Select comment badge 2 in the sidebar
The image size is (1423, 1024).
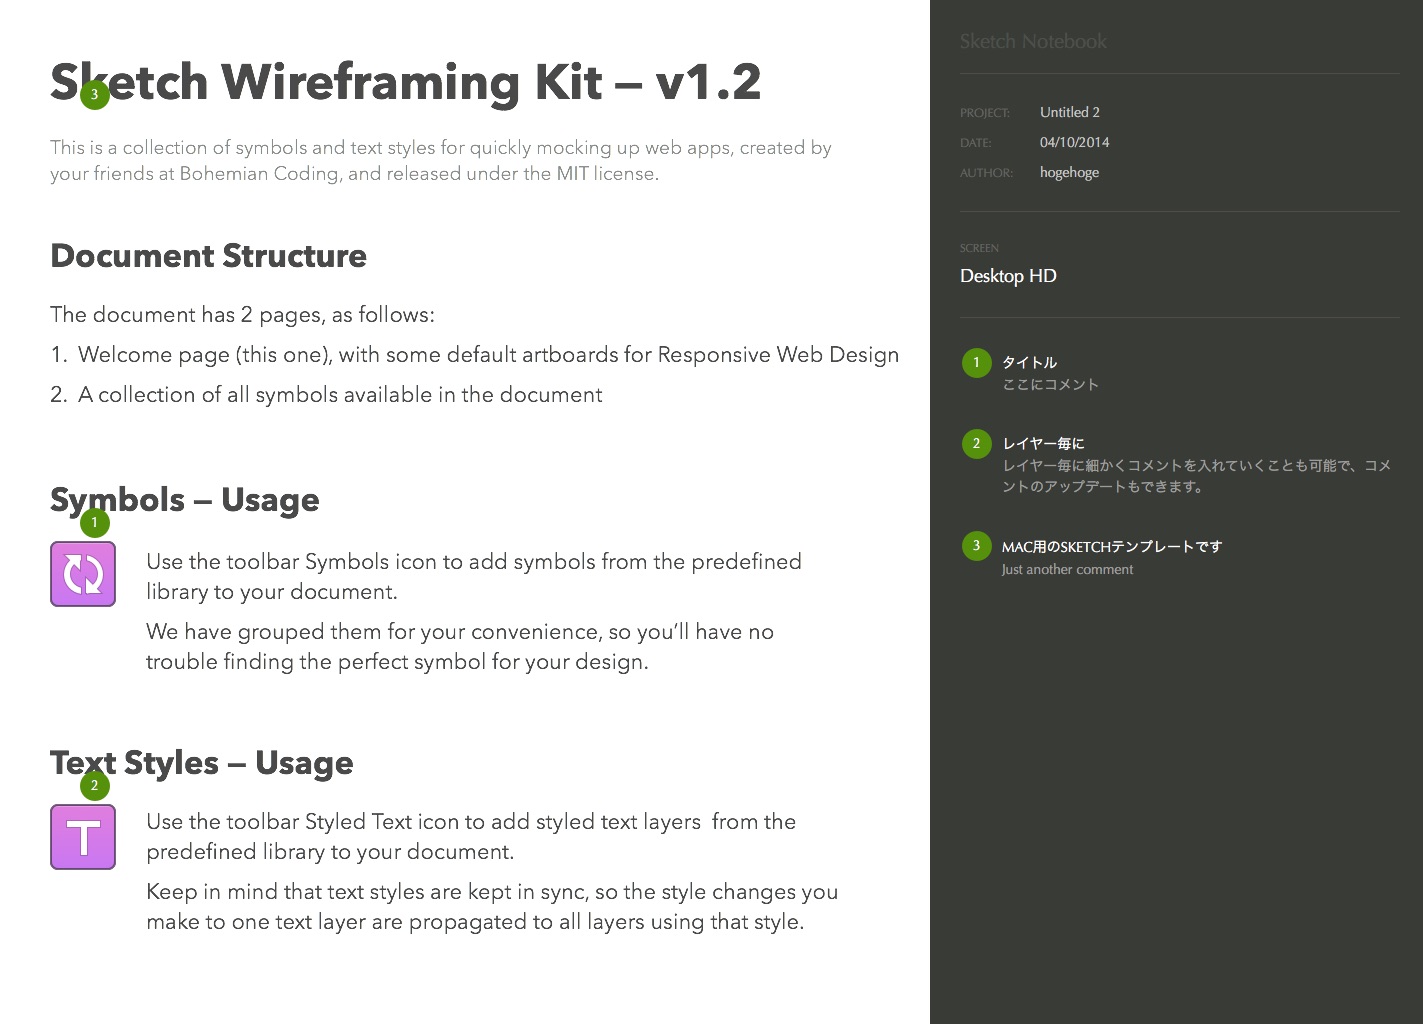coord(976,443)
